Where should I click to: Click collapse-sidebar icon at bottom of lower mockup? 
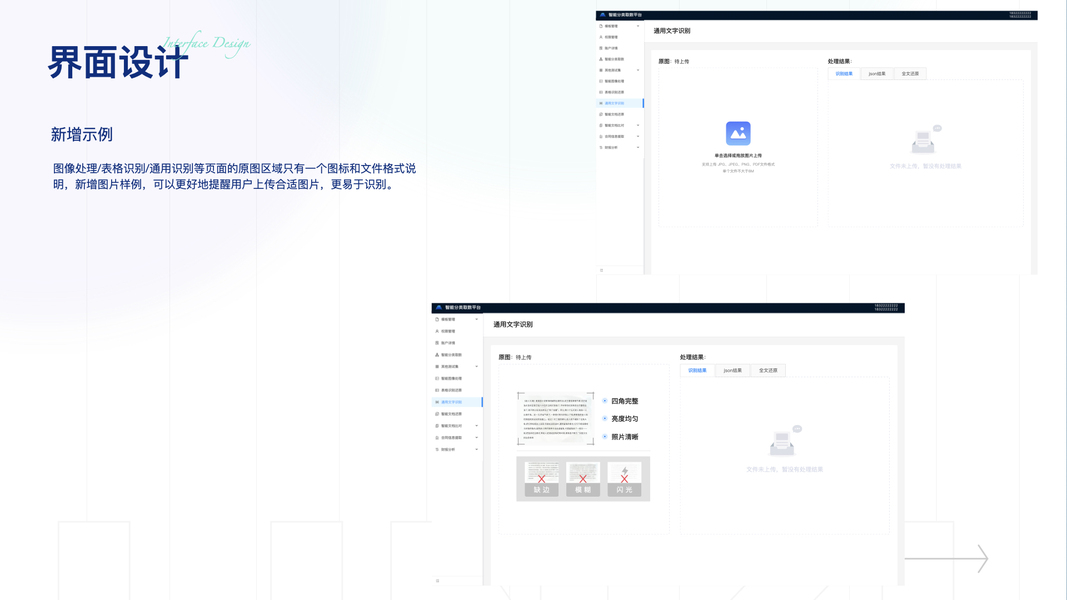(x=438, y=580)
